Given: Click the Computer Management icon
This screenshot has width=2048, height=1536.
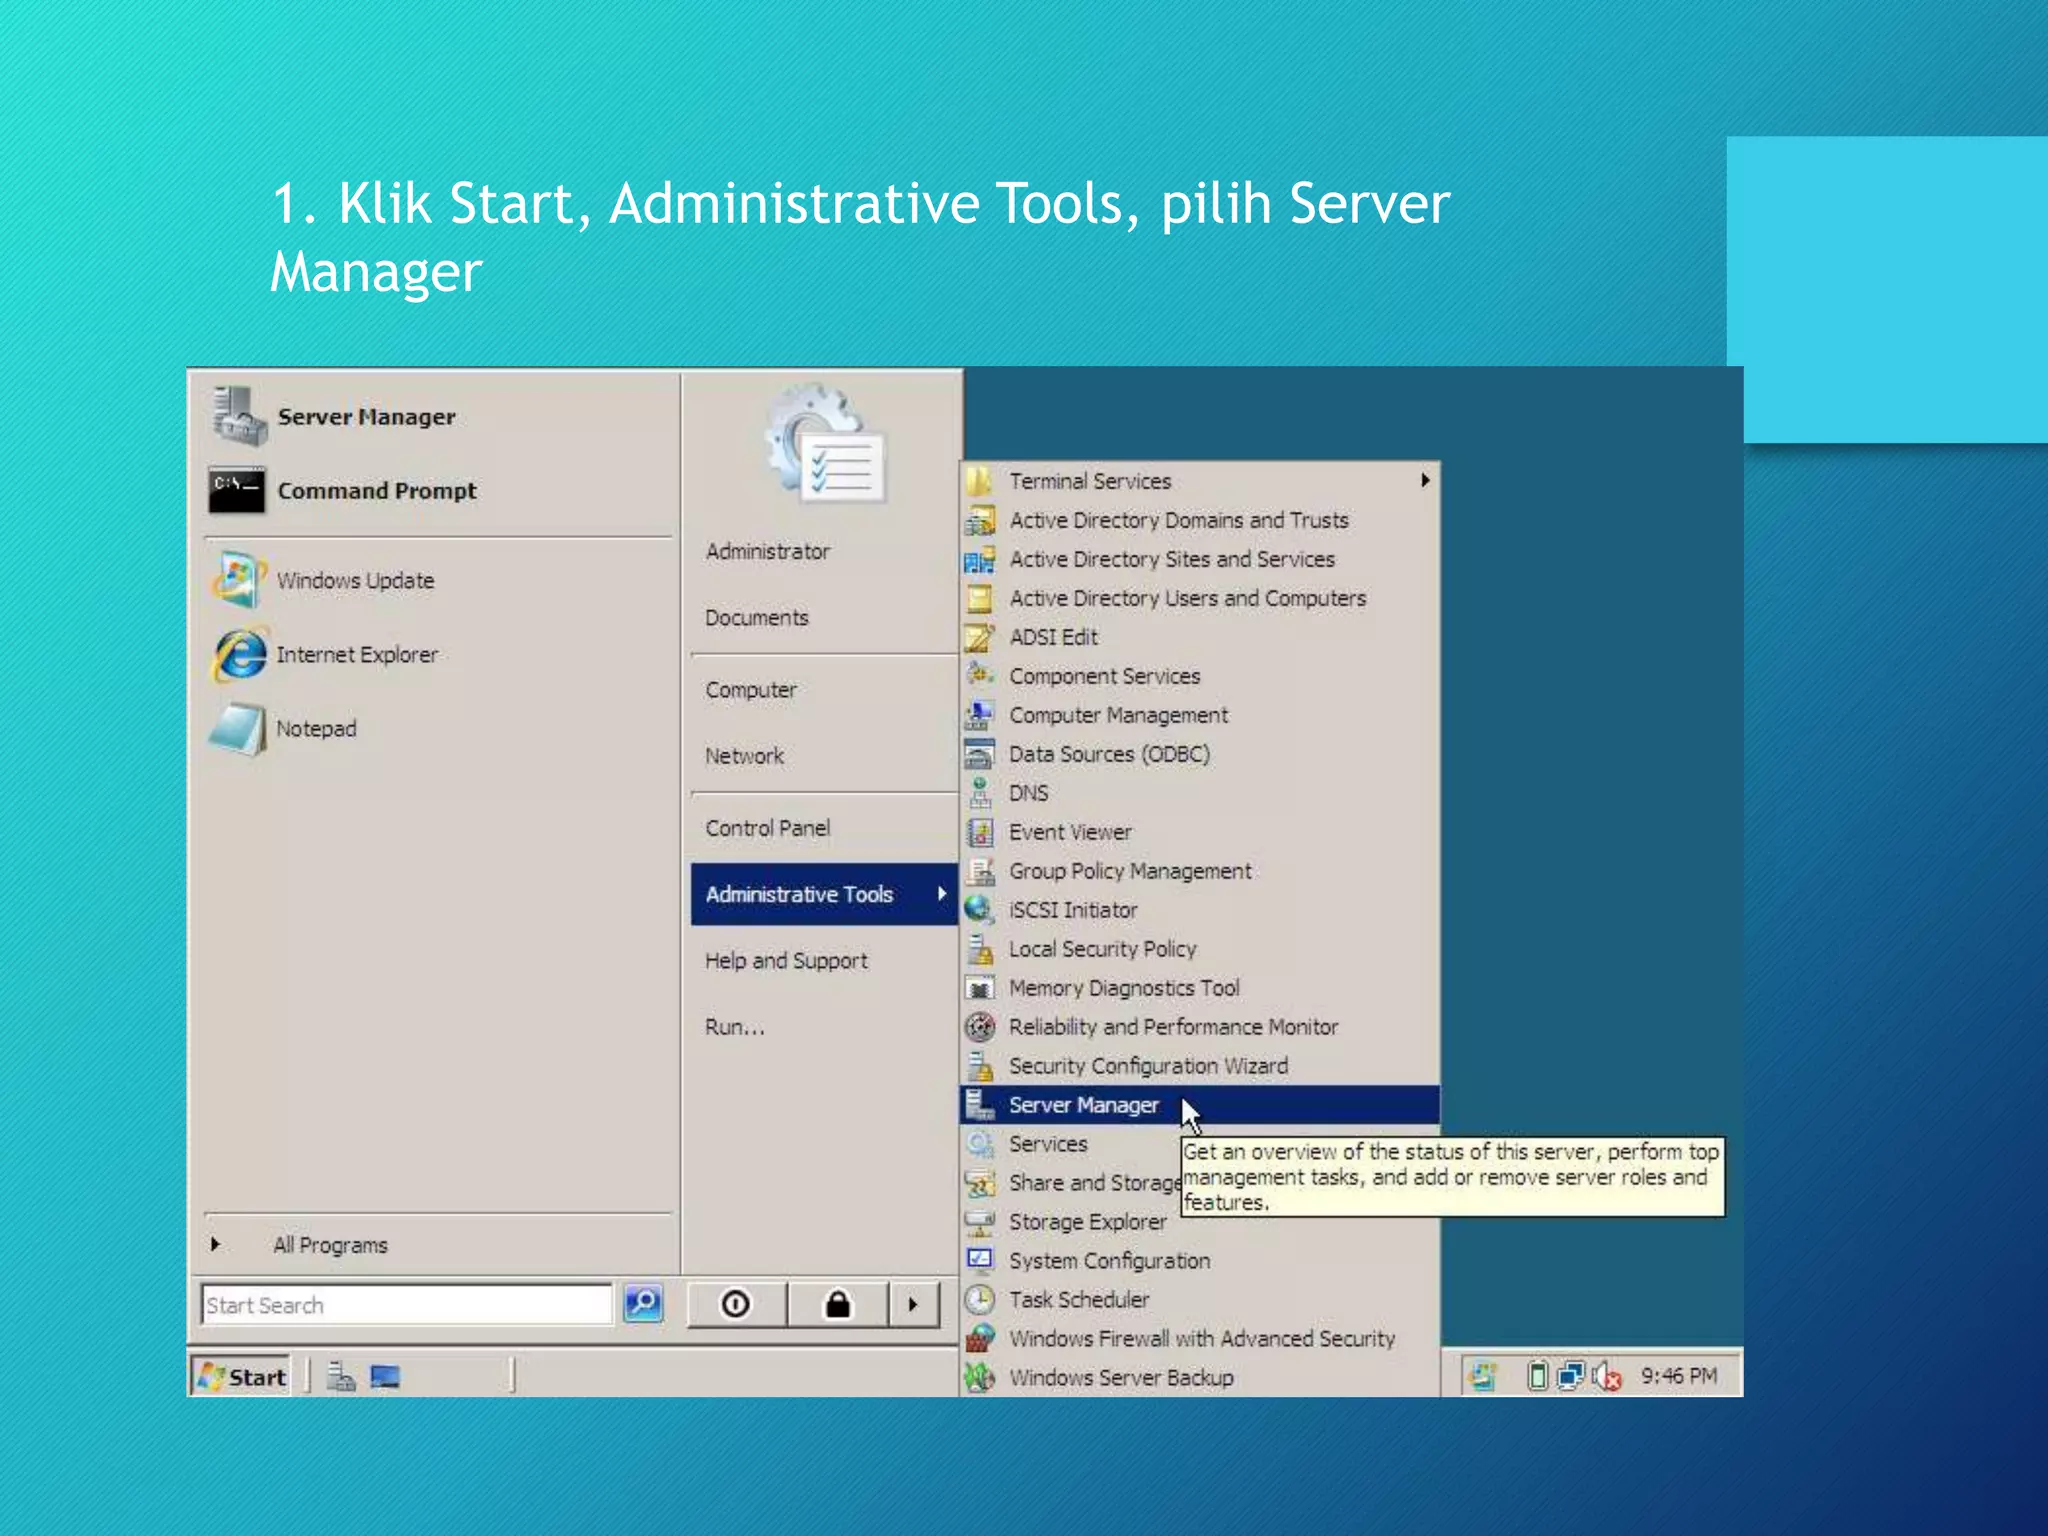Looking at the screenshot, I should (980, 715).
